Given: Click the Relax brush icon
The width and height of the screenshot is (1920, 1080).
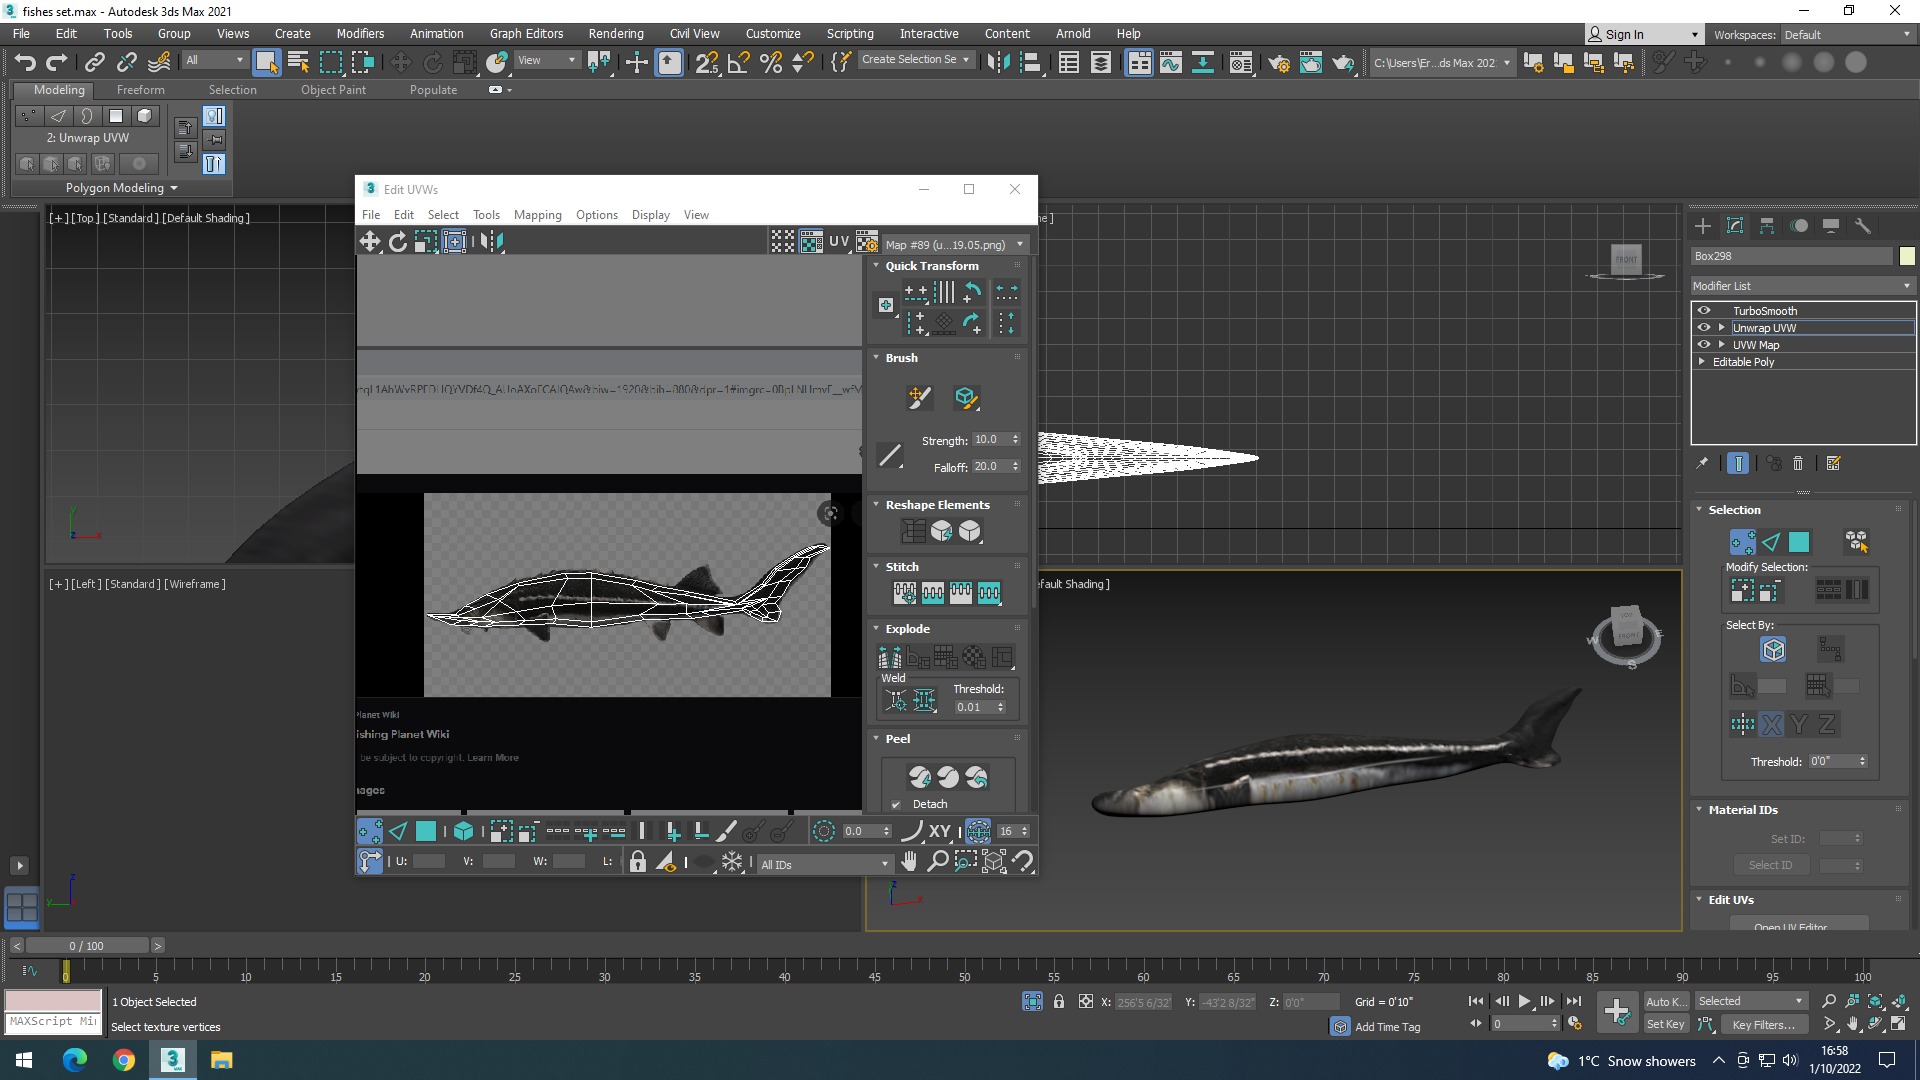Looking at the screenshot, I should pos(965,397).
